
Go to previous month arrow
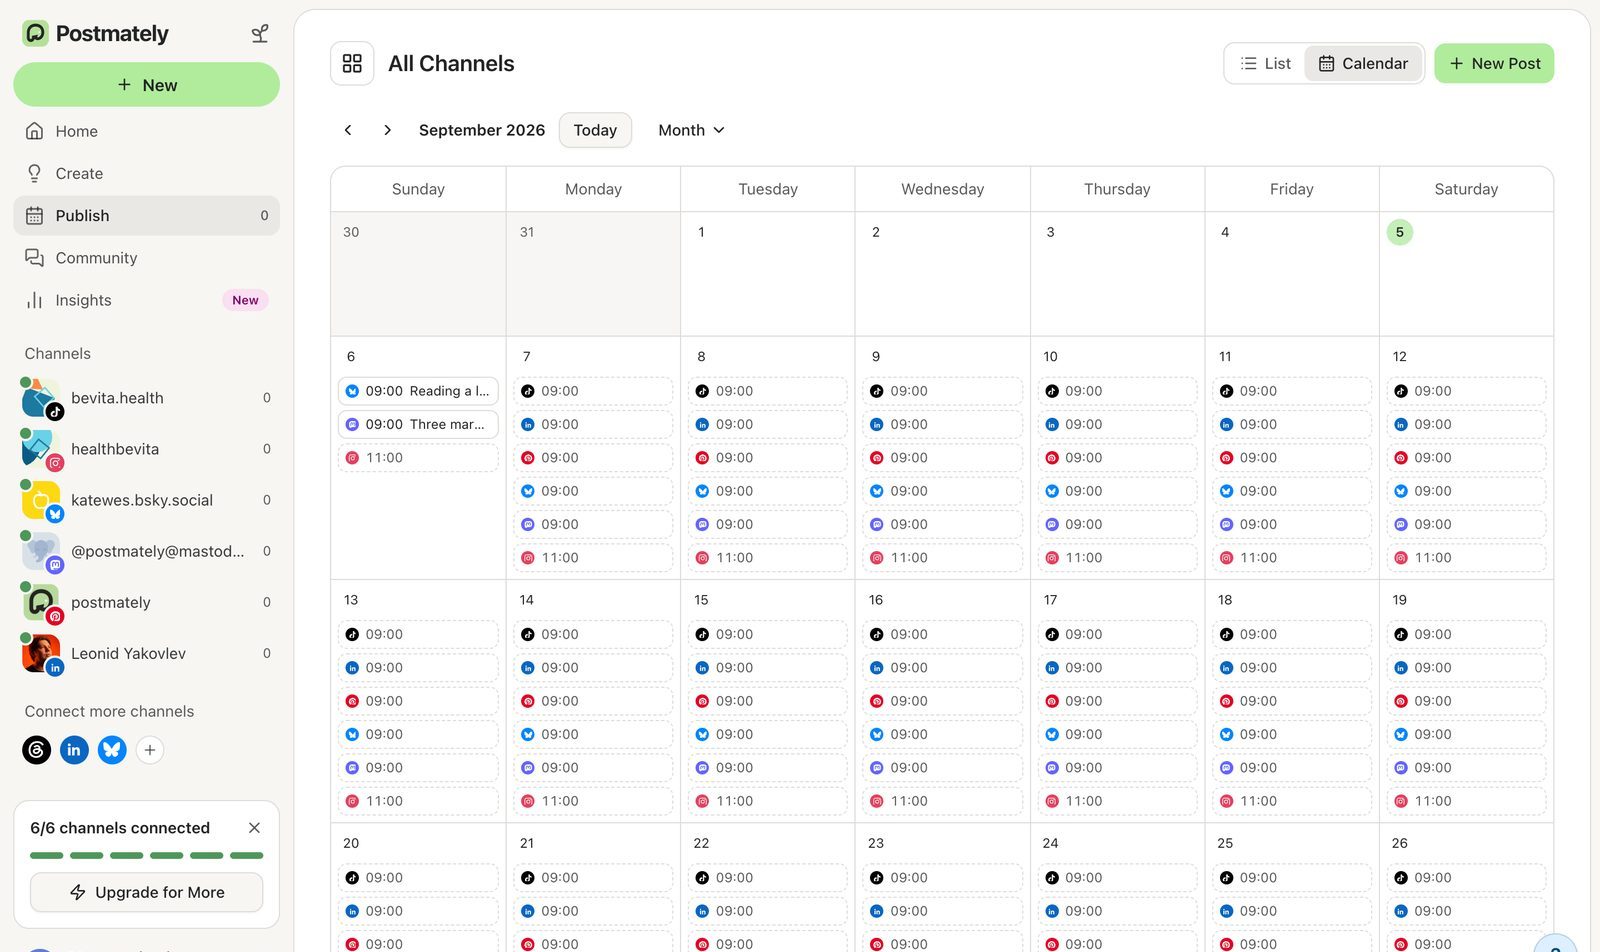[x=348, y=130]
